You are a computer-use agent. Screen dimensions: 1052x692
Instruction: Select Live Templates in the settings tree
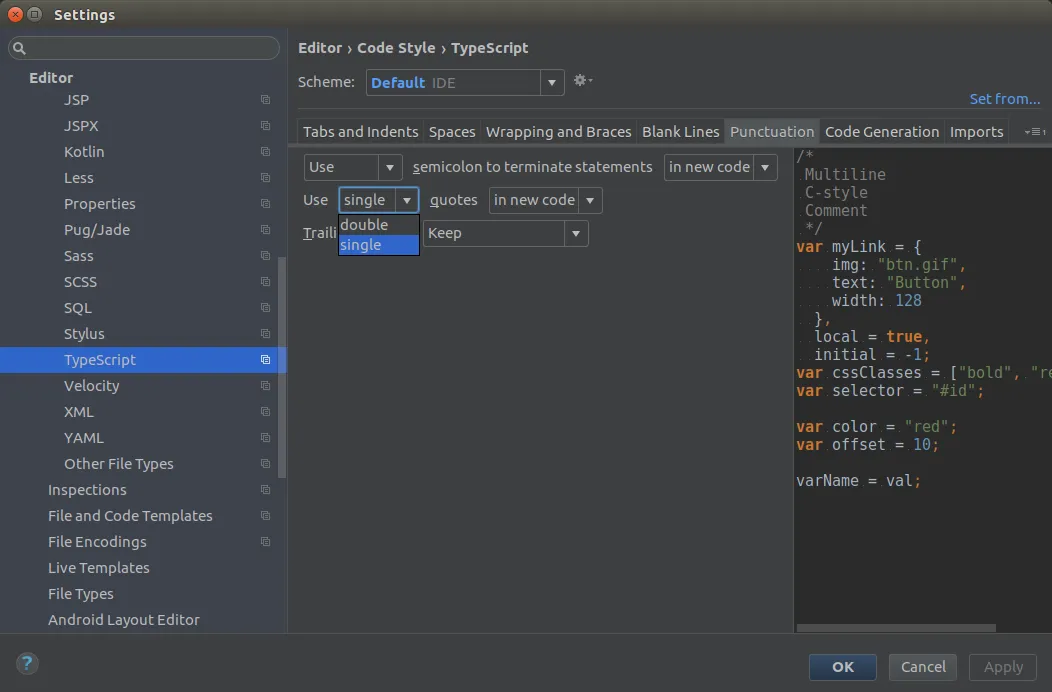[x=99, y=568]
